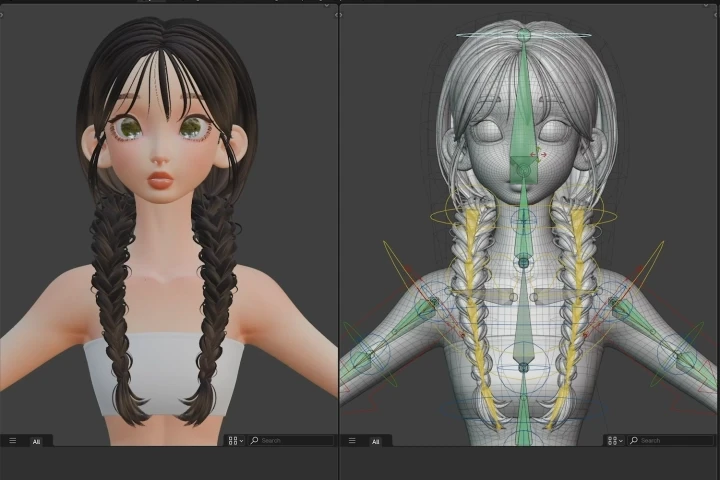Select the "All" tab in right viewport
This screenshot has height=480, width=720.
pyautogui.click(x=376, y=440)
